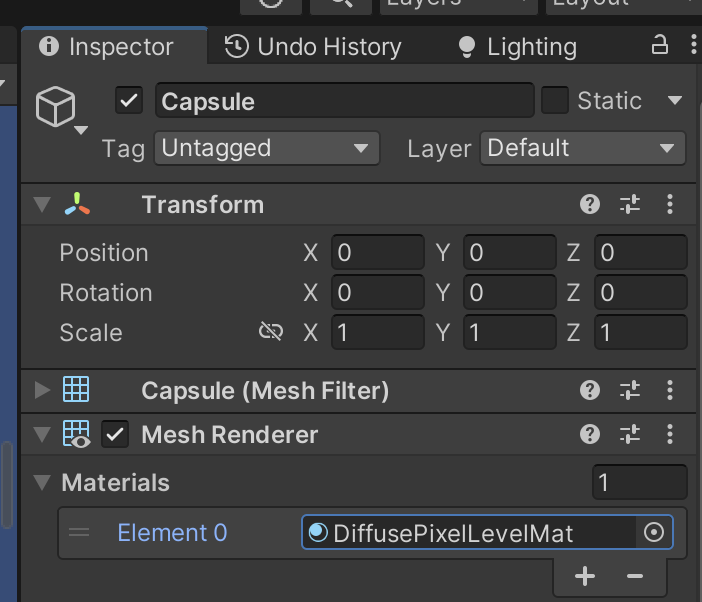Screen dimensions: 702x602
Task: Click the Scale label
Action: tap(91, 333)
